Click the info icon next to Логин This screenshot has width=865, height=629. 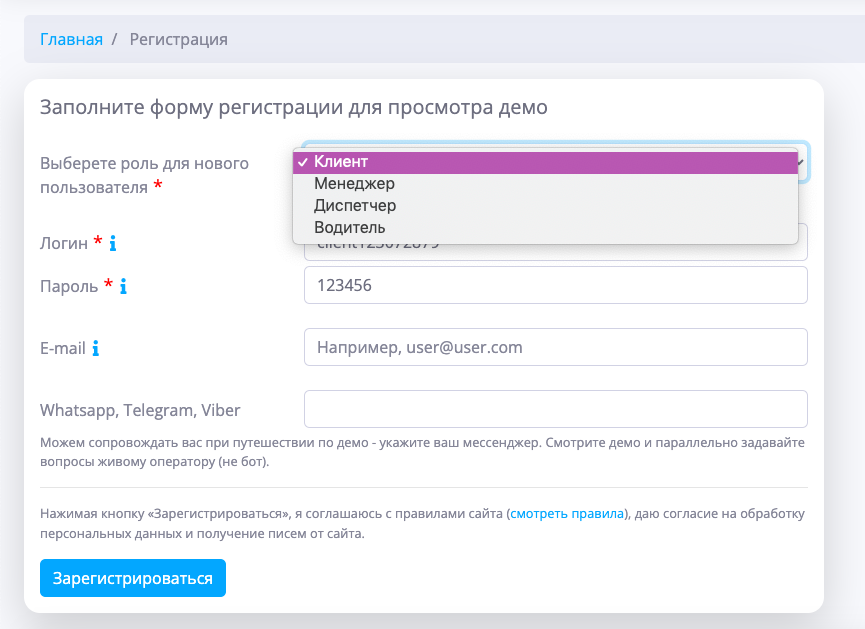point(113,243)
